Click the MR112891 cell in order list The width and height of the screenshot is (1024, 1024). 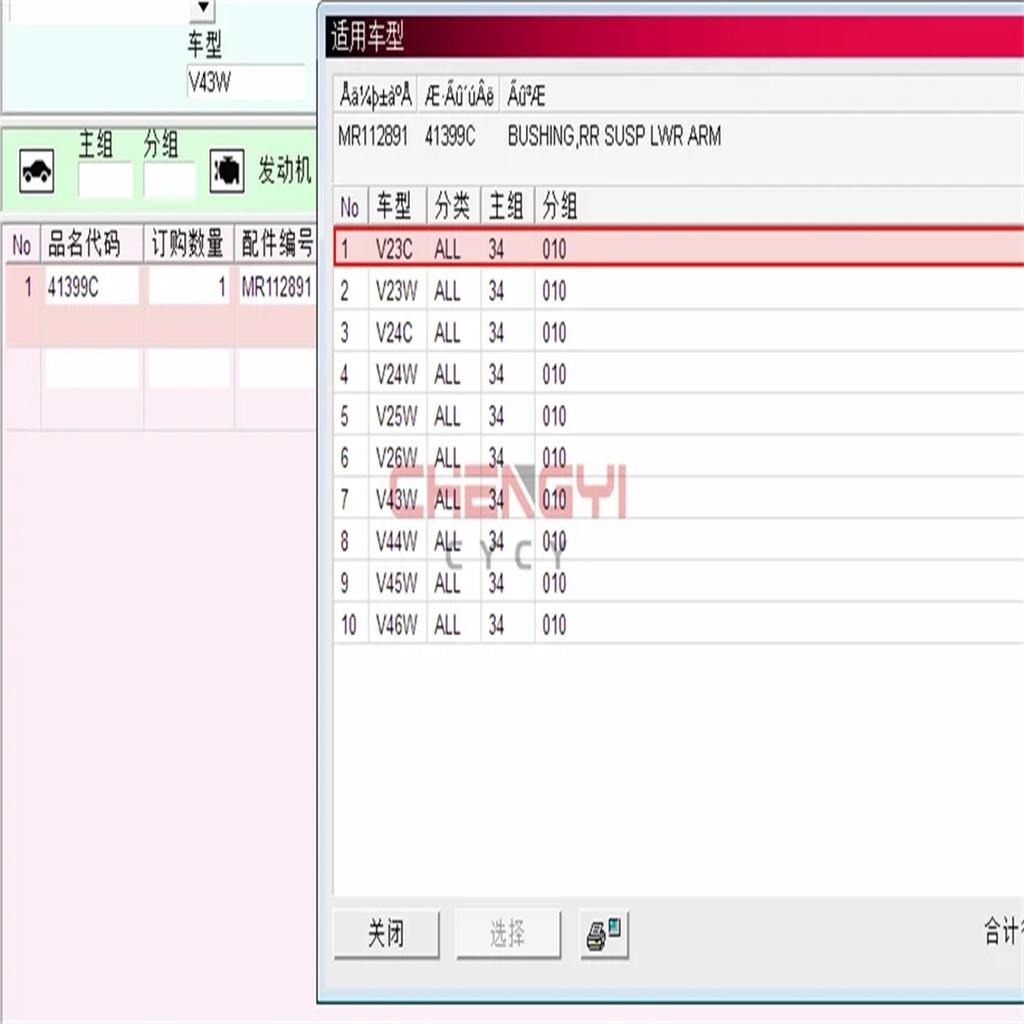277,286
